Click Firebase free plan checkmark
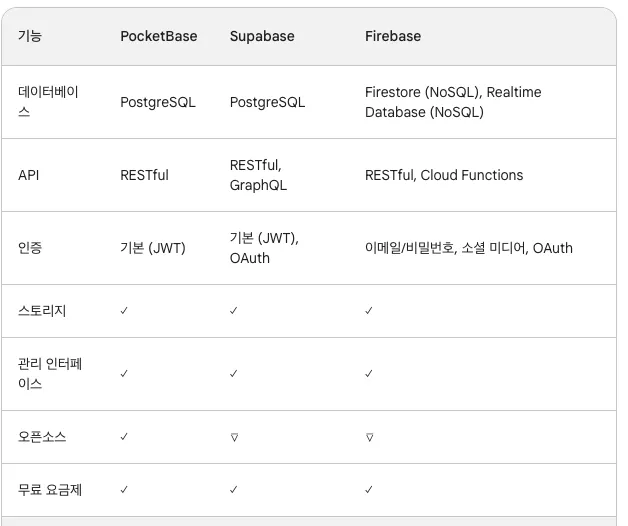This screenshot has height=526, width=628. click(x=369, y=489)
